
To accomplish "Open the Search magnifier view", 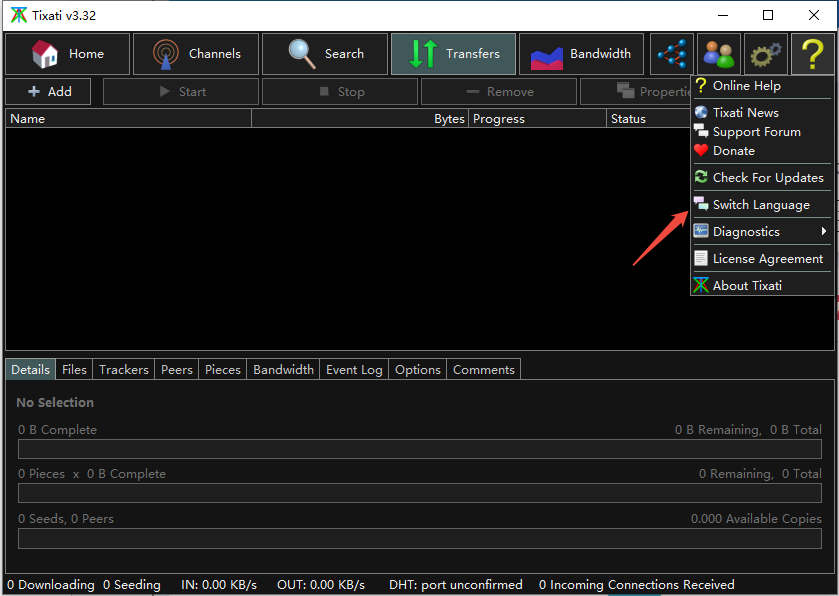I will click(325, 54).
